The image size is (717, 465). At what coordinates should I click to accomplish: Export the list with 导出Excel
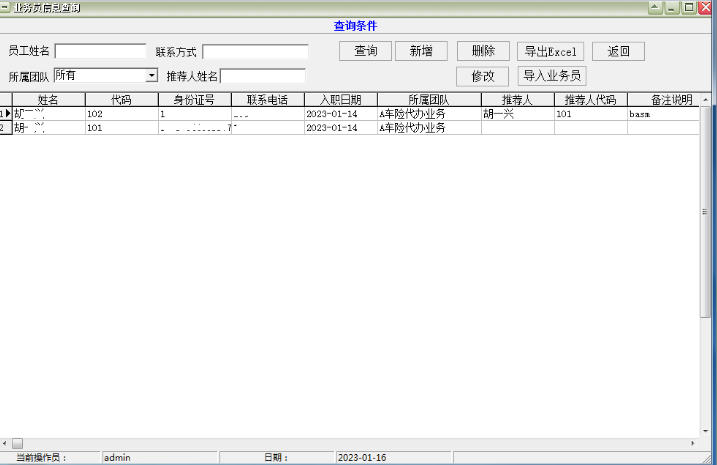tap(550, 51)
